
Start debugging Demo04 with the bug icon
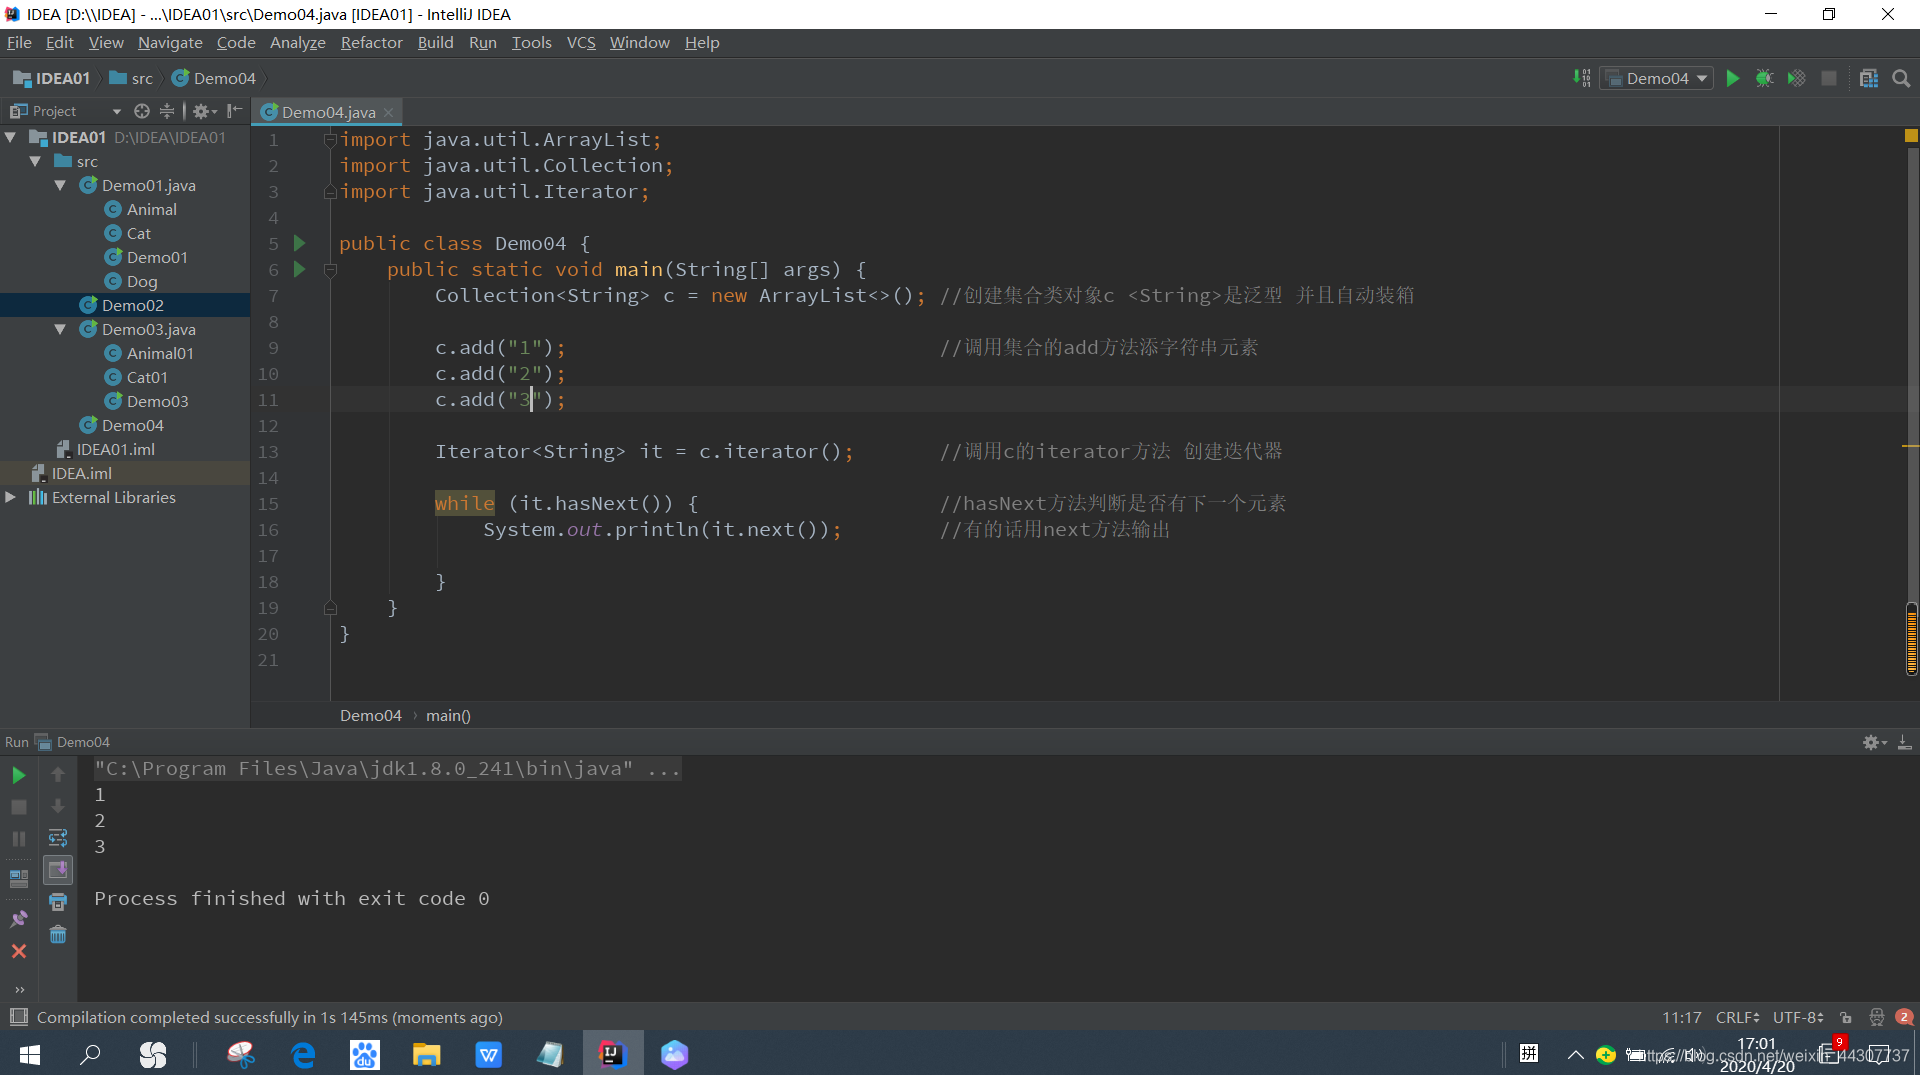coord(1764,78)
